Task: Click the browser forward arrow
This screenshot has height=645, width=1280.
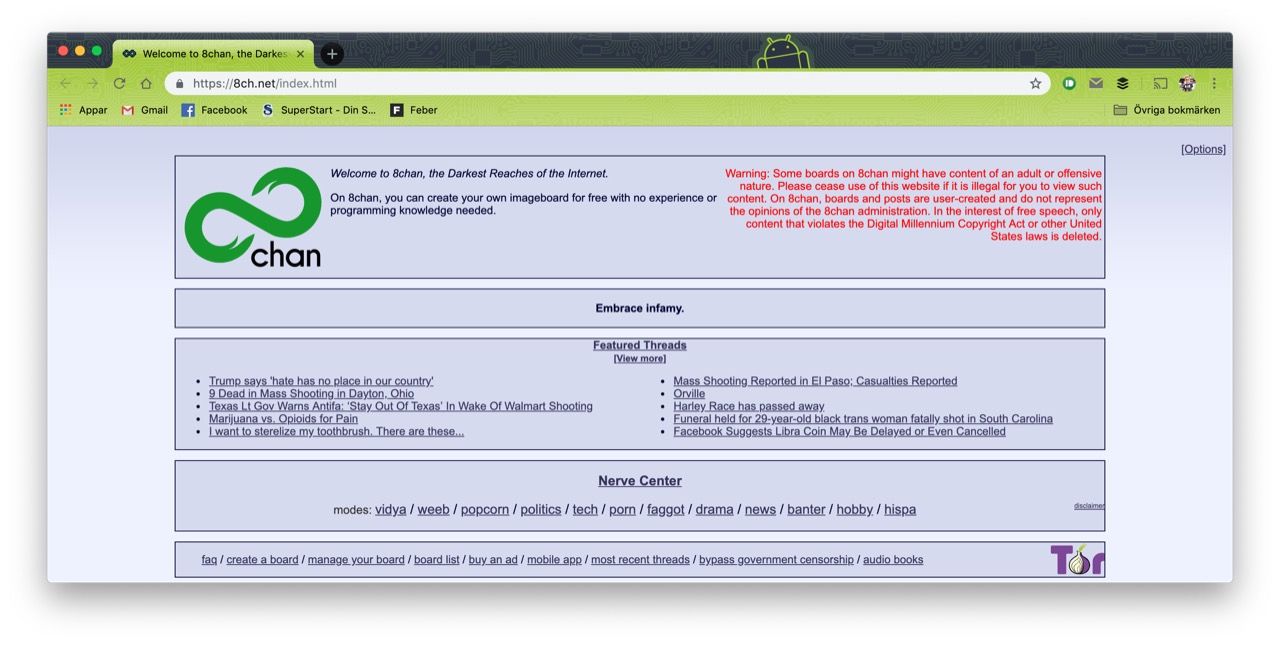Action: pos(92,84)
